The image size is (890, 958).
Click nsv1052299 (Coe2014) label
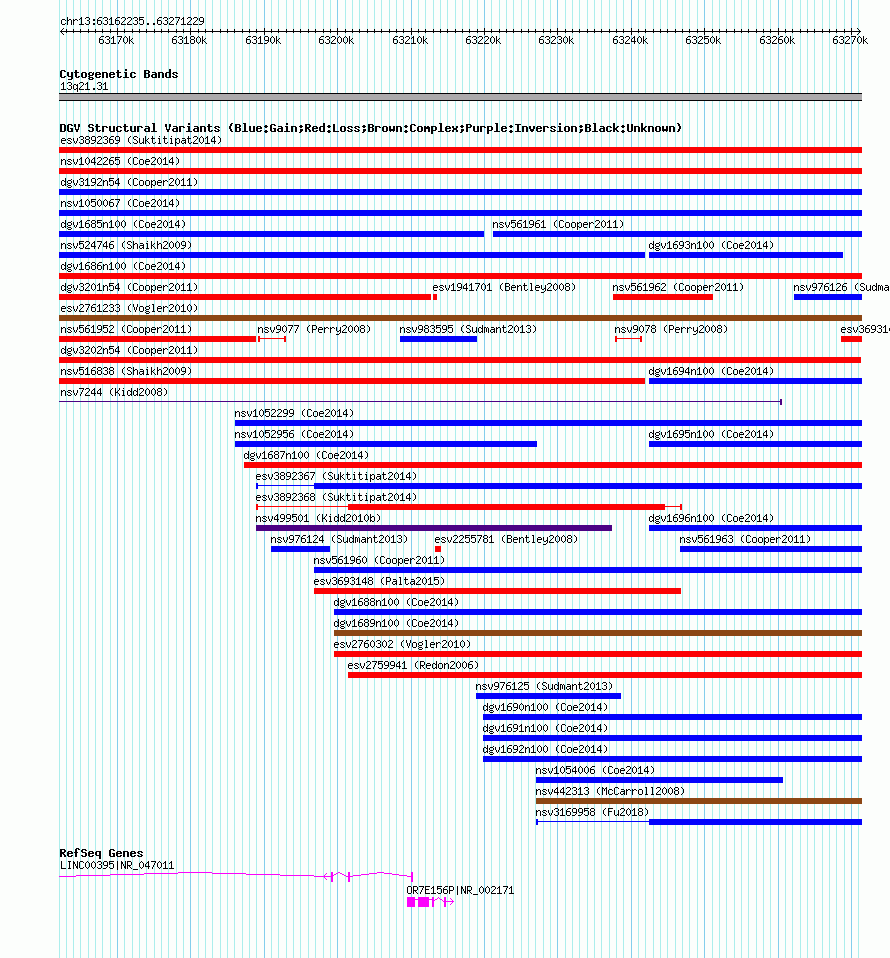tap(294, 413)
